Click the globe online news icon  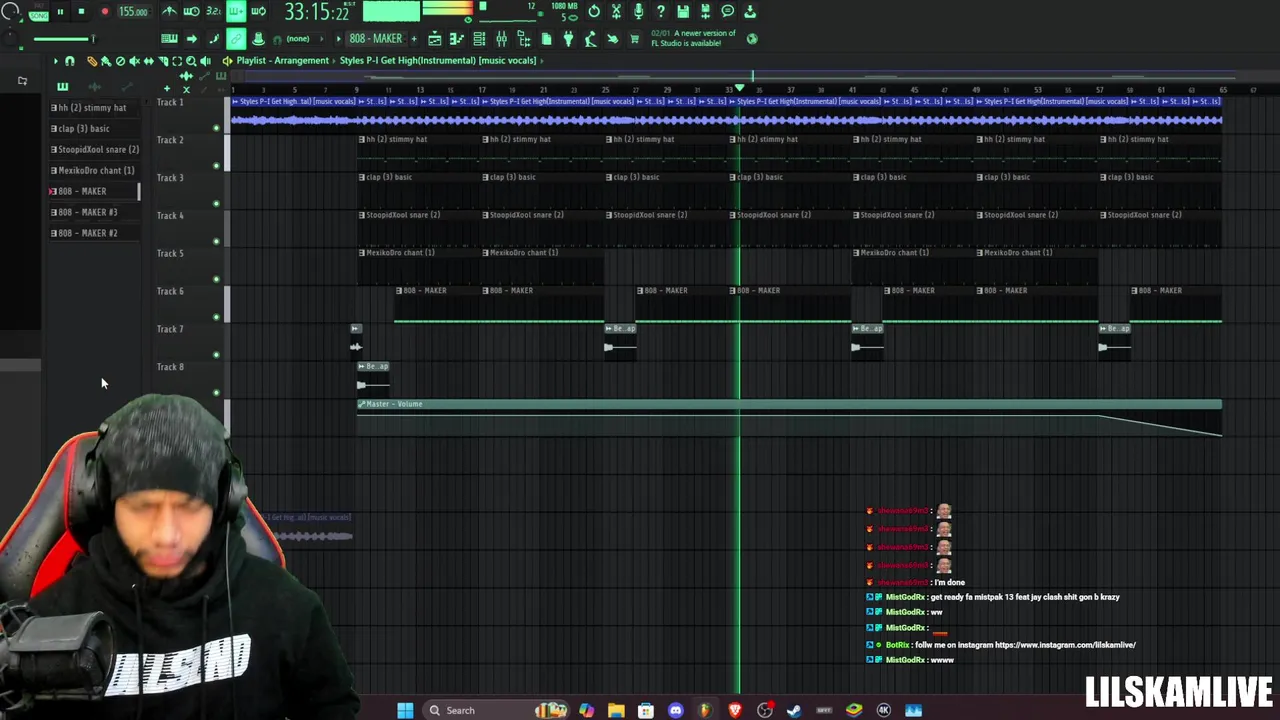(752, 39)
